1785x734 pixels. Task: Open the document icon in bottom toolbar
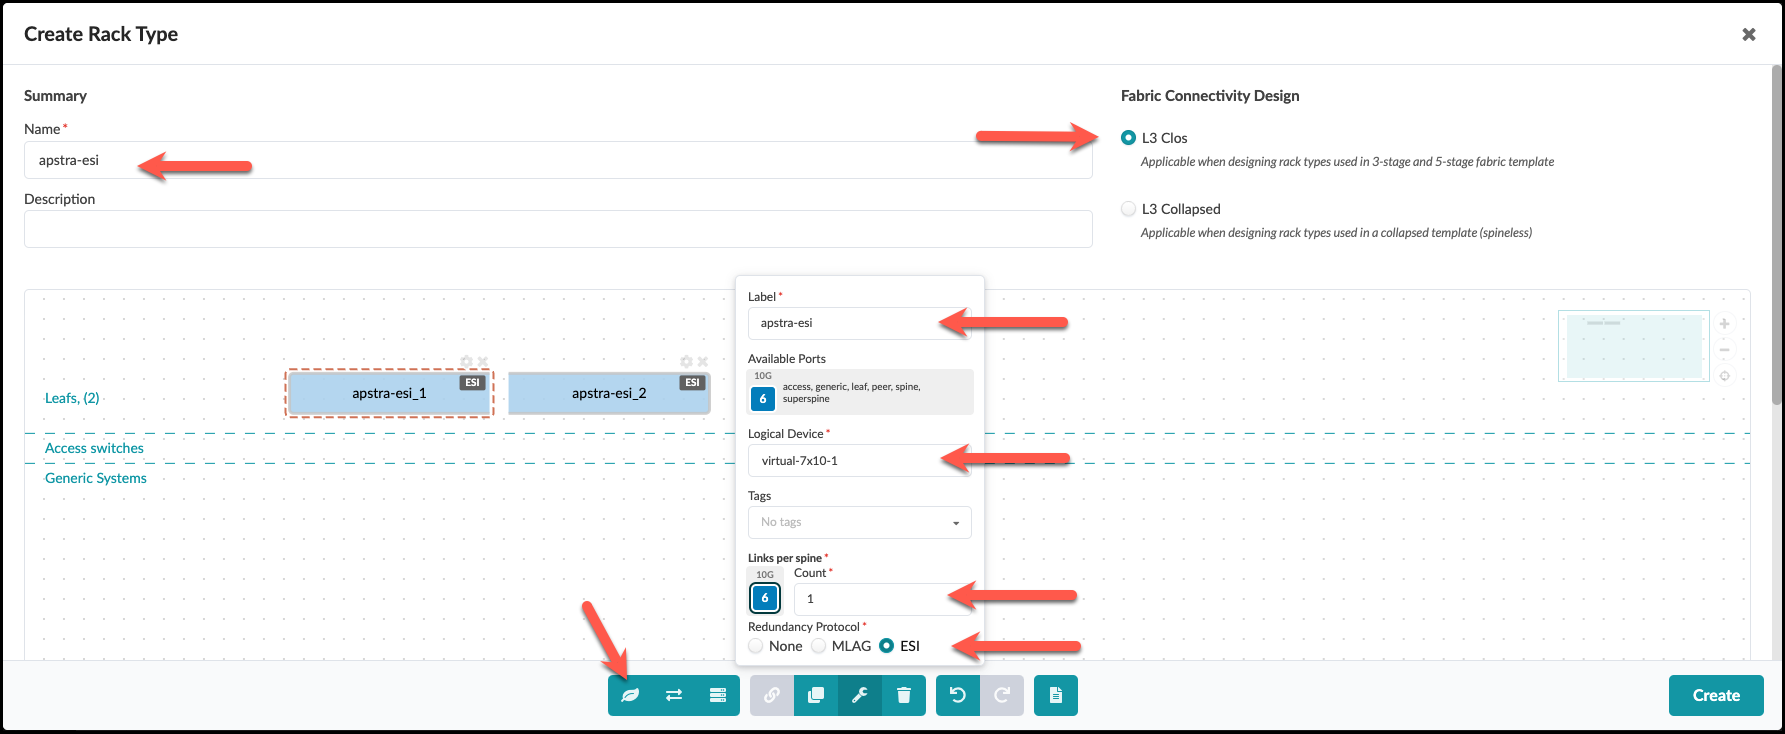pyautogui.click(x=1056, y=696)
